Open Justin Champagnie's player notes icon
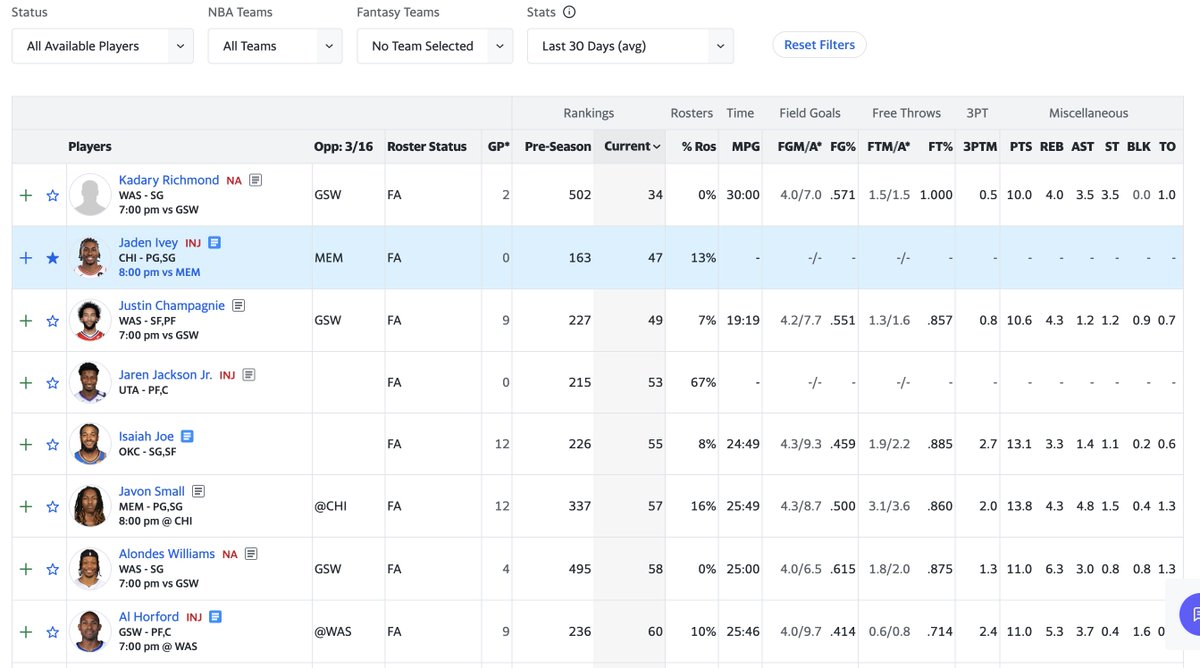Image resolution: width=1200 pixels, height=668 pixels. point(238,306)
